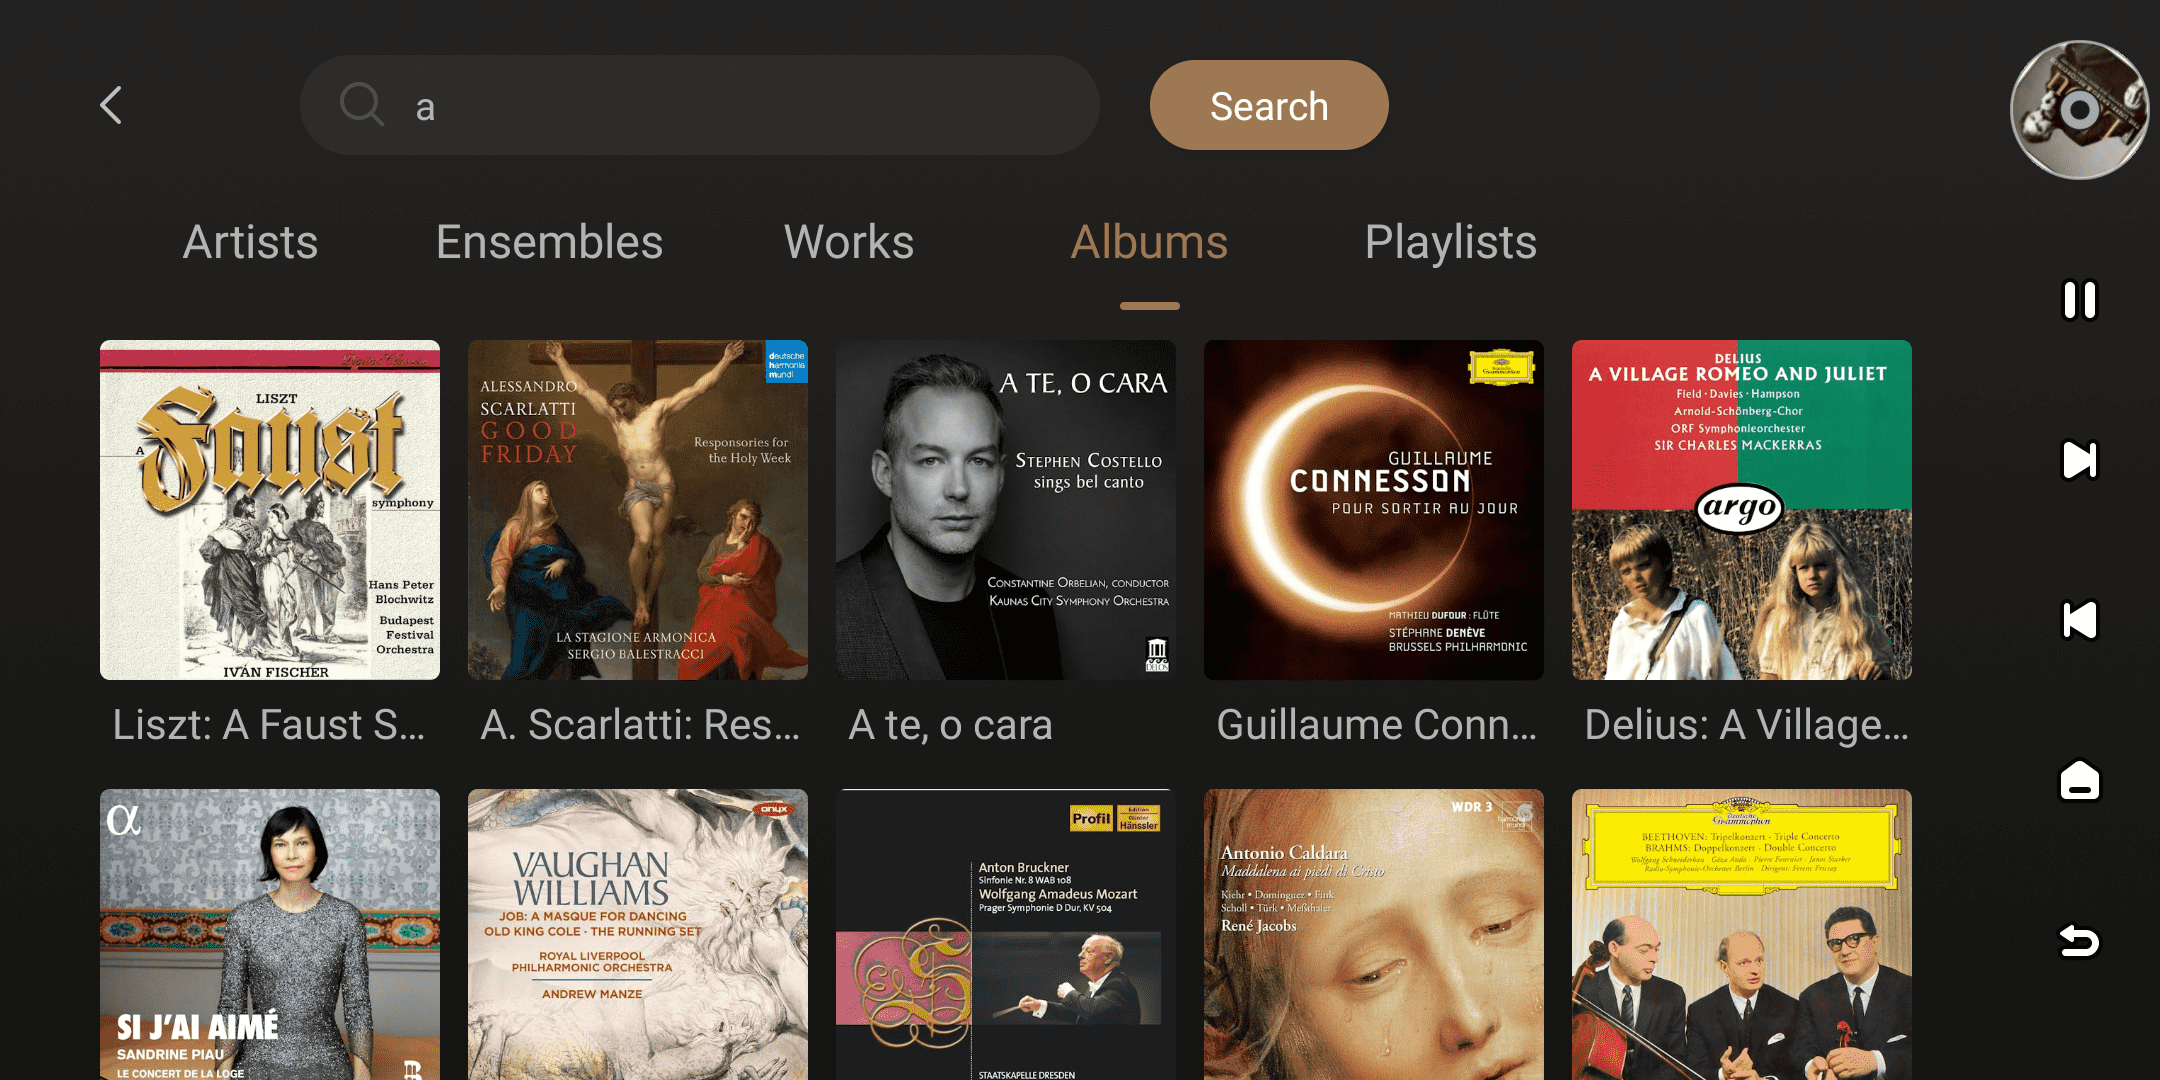Open the Works tab

pos(848,242)
